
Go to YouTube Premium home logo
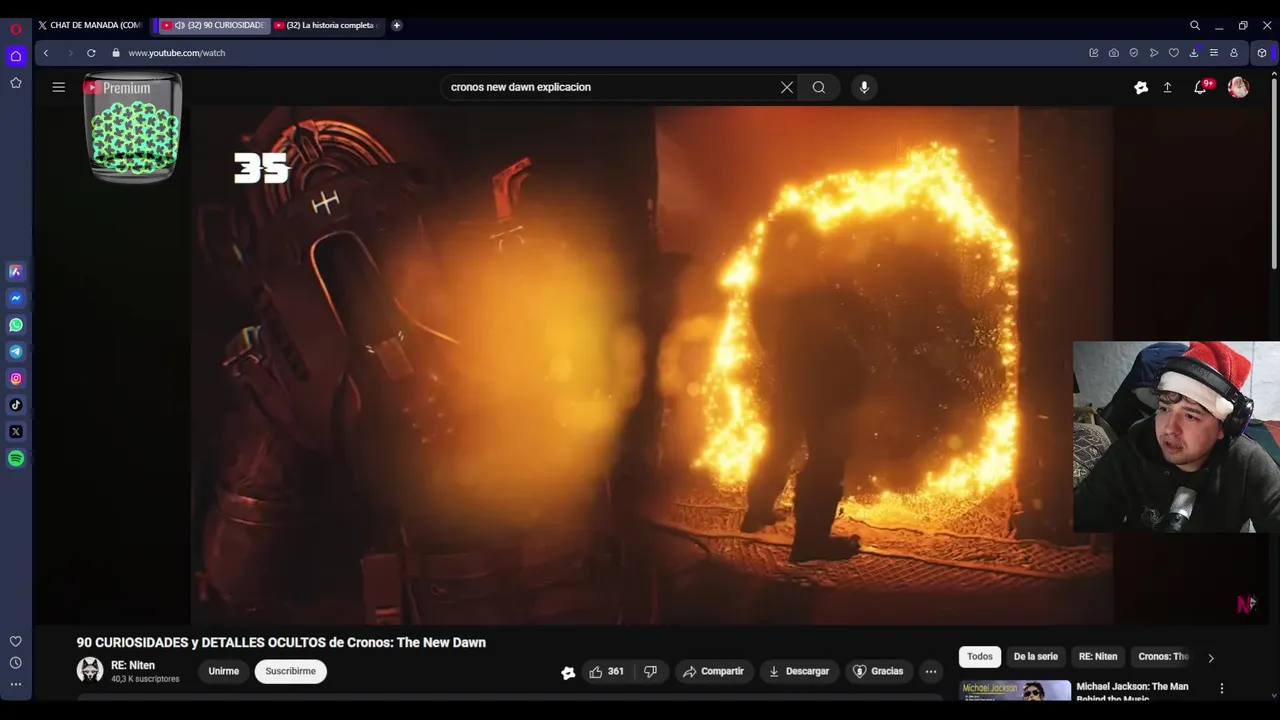(117, 88)
